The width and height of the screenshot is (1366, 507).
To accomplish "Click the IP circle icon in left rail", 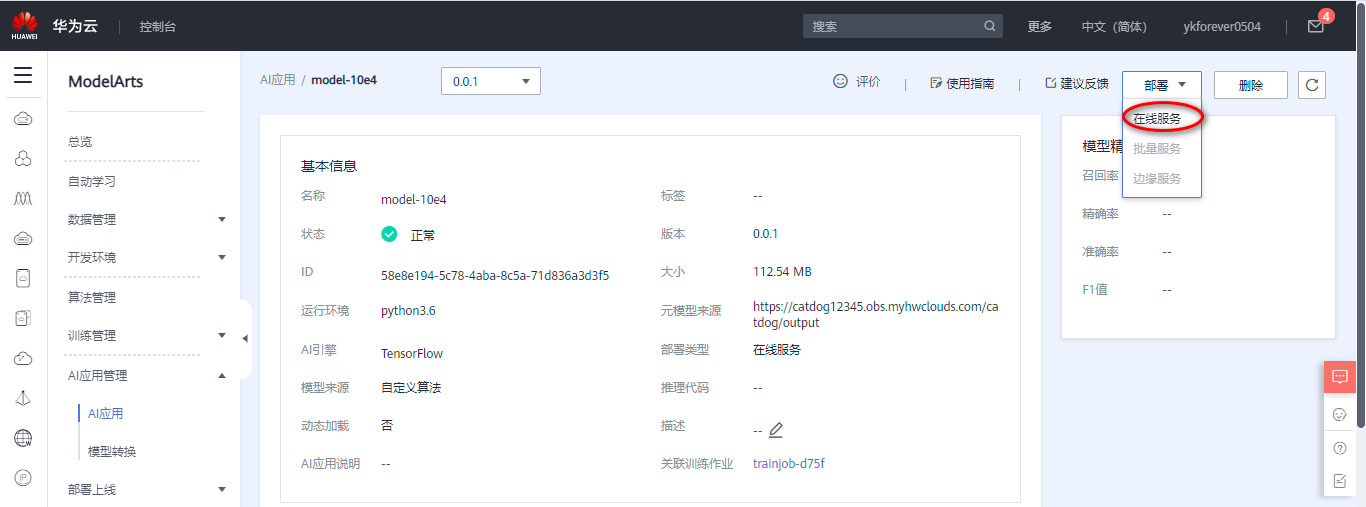I will (23, 478).
